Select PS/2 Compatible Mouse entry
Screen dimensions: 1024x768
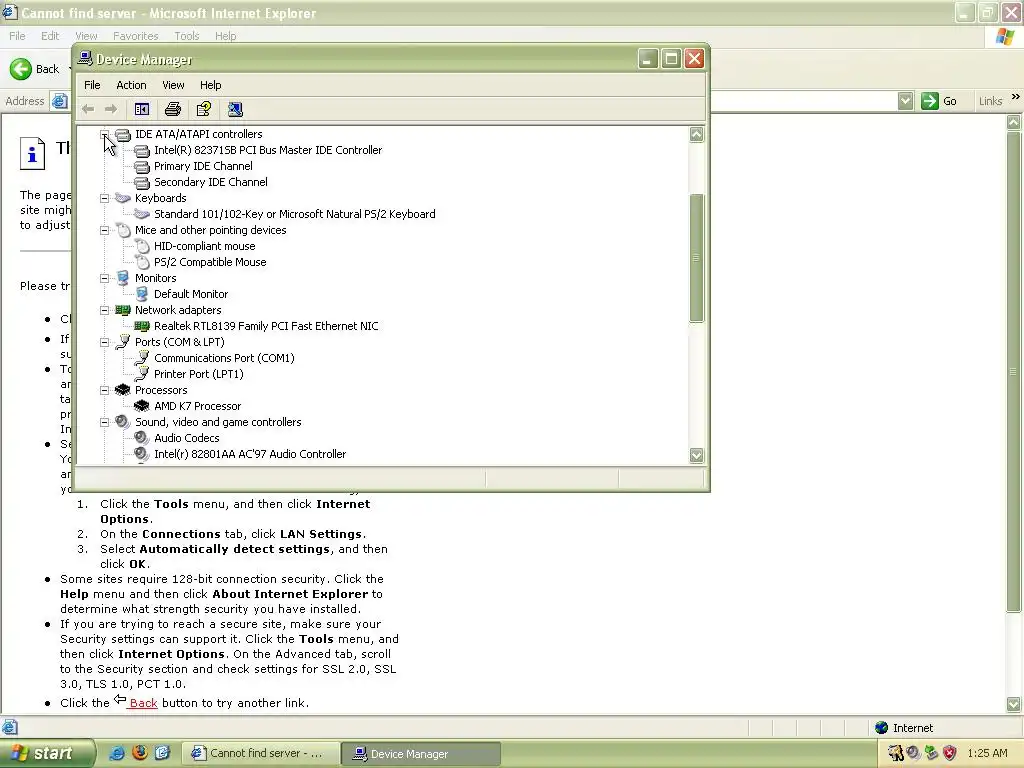[x=210, y=262]
